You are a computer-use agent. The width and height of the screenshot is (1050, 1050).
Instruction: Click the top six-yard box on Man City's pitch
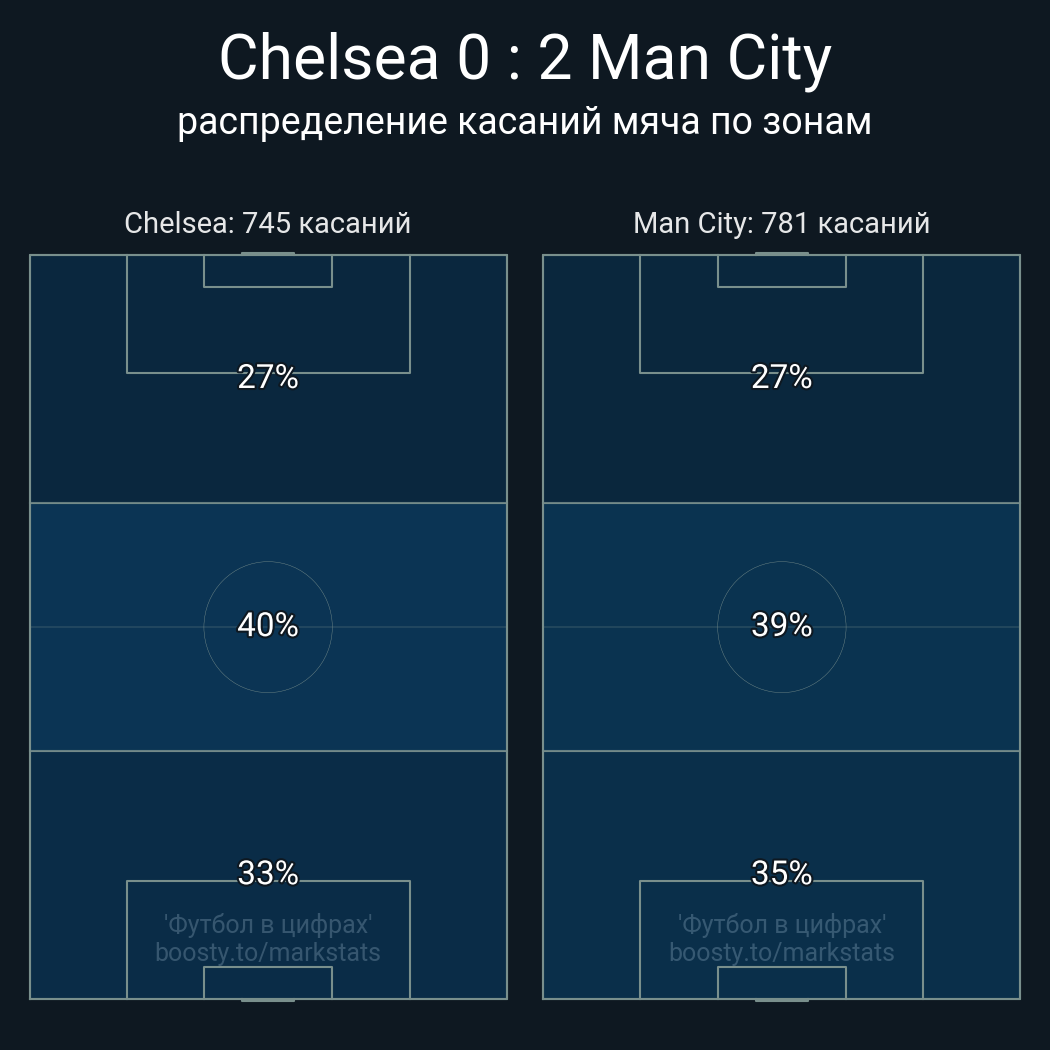click(781, 271)
